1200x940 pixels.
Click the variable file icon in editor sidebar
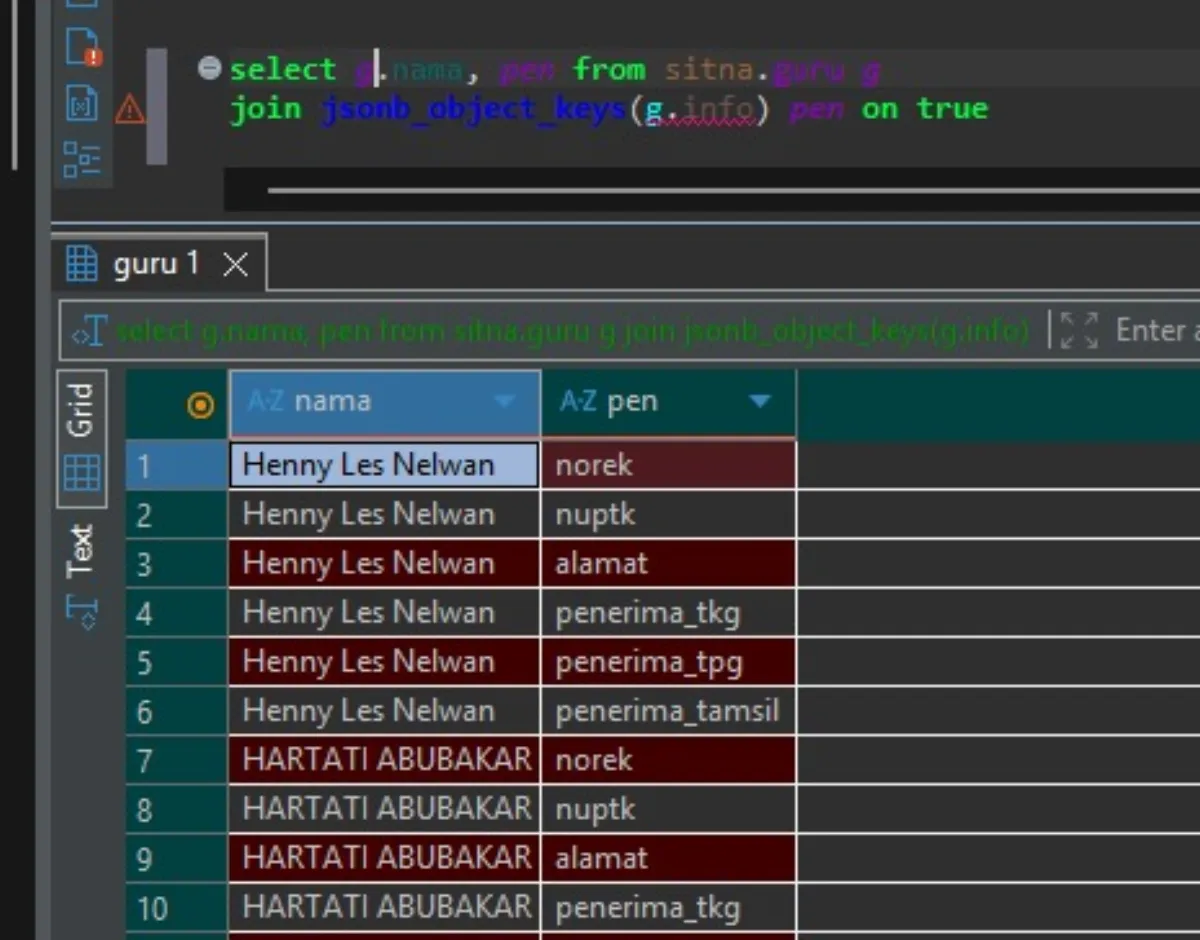pyautogui.click(x=82, y=103)
